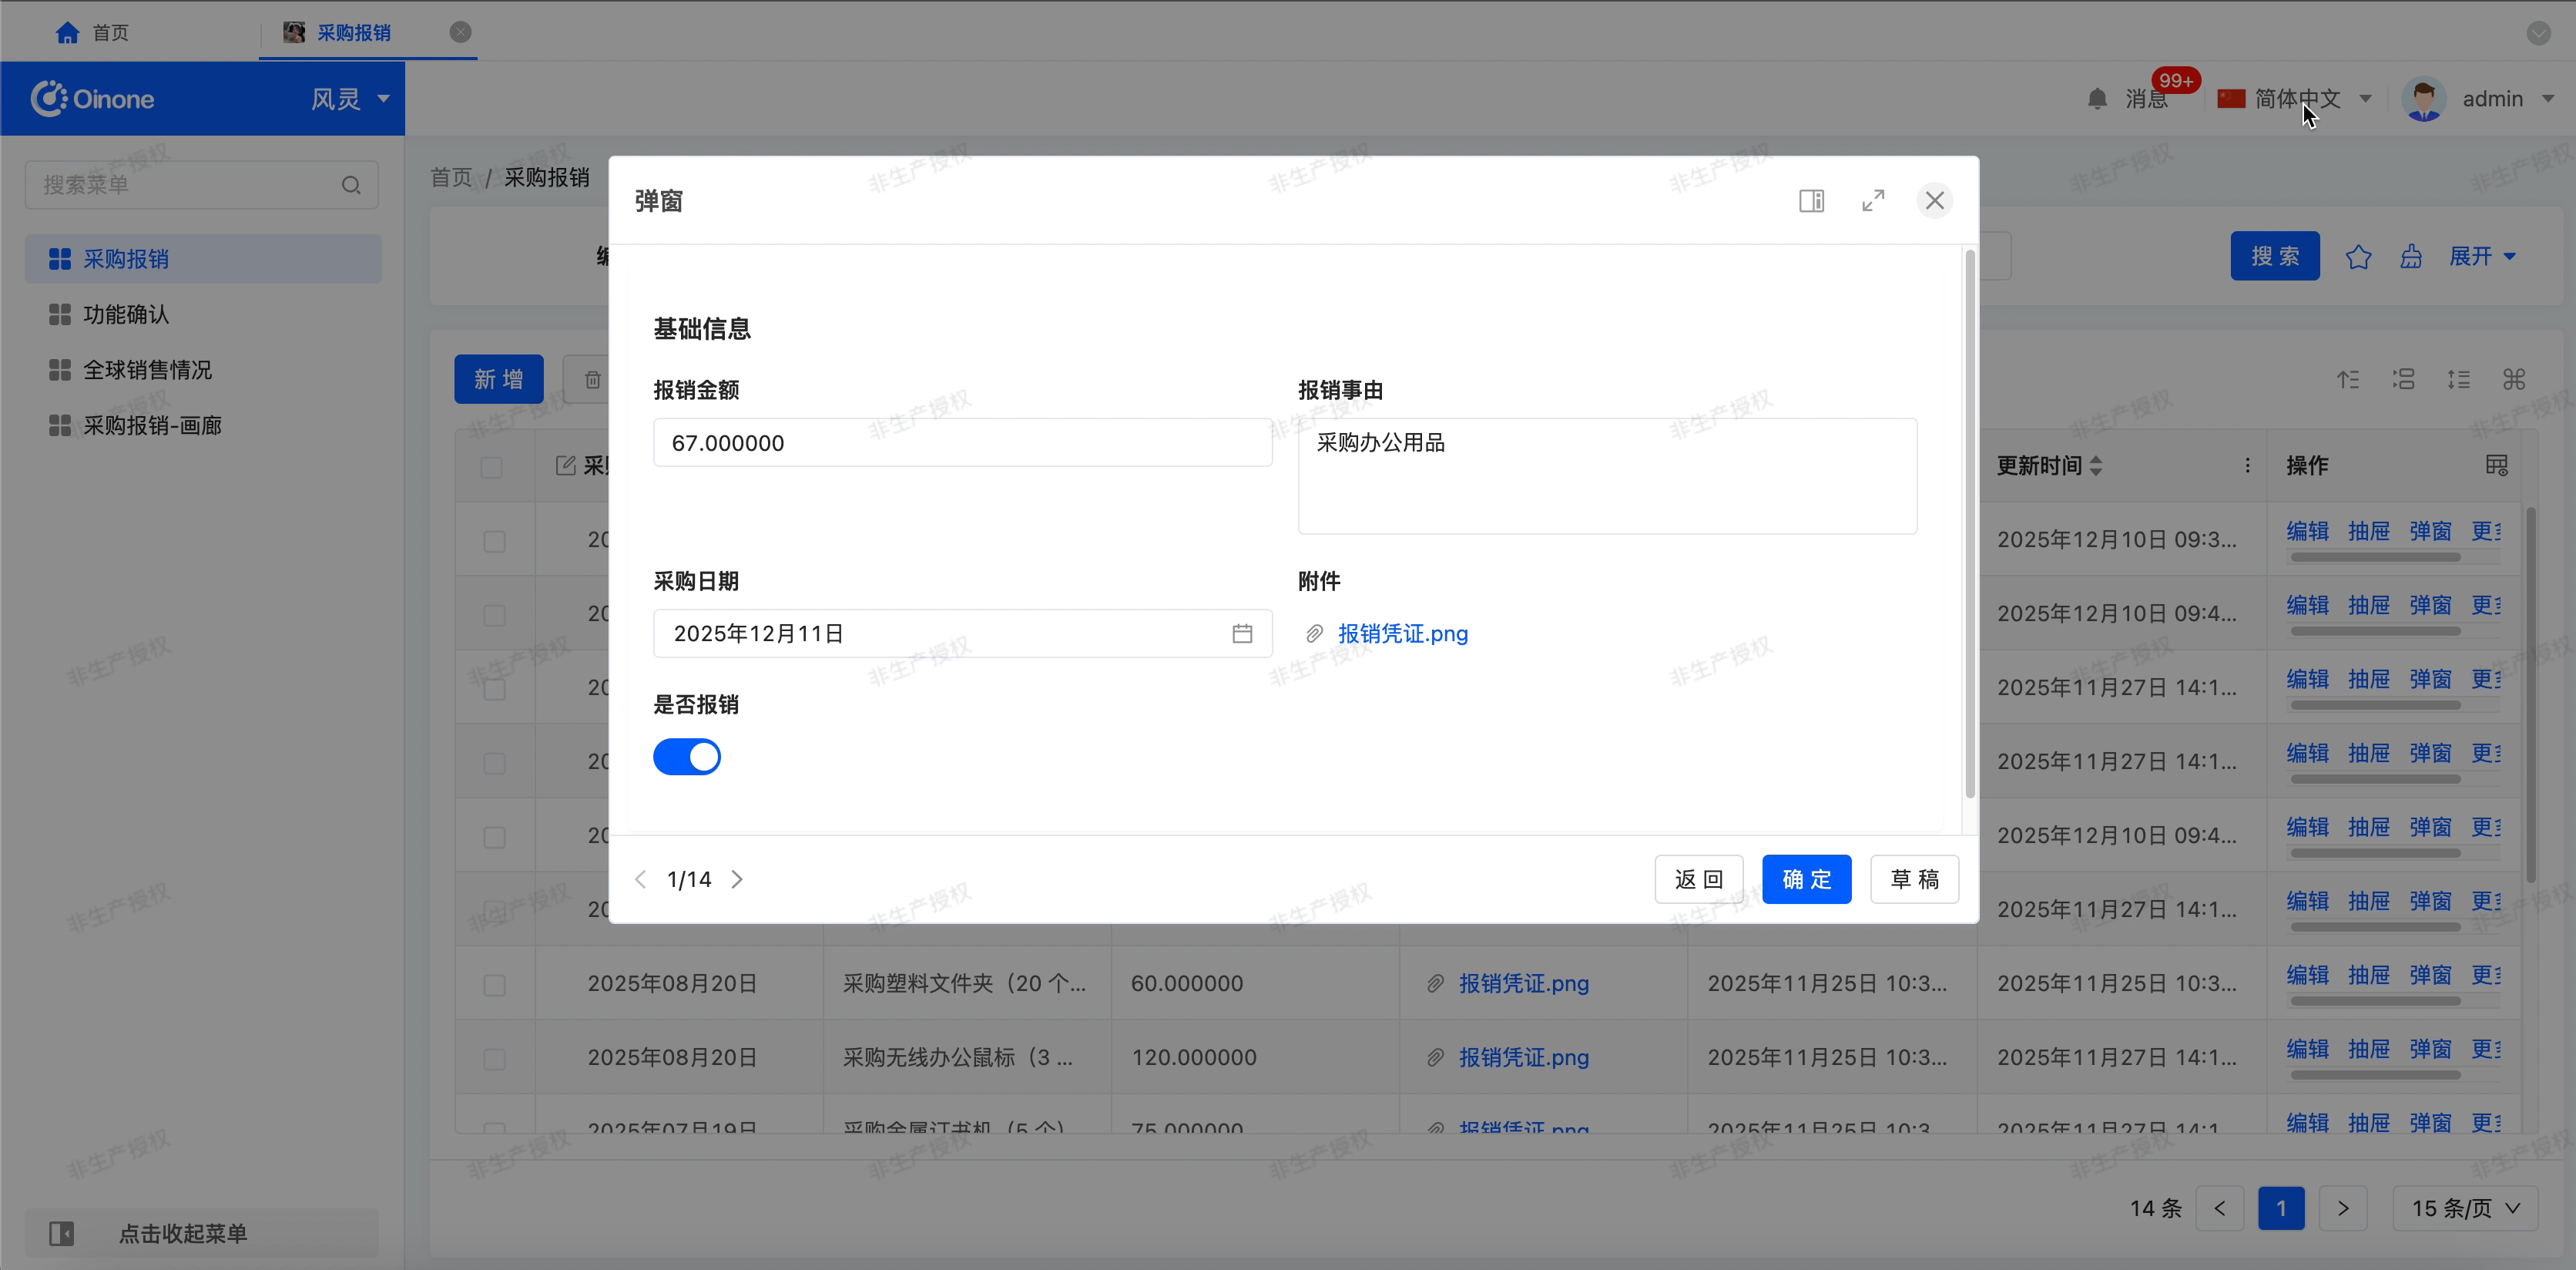The width and height of the screenshot is (2576, 1270).
Task: Check the row checkbox for 采购塑料文件夹
Action: (x=494, y=985)
